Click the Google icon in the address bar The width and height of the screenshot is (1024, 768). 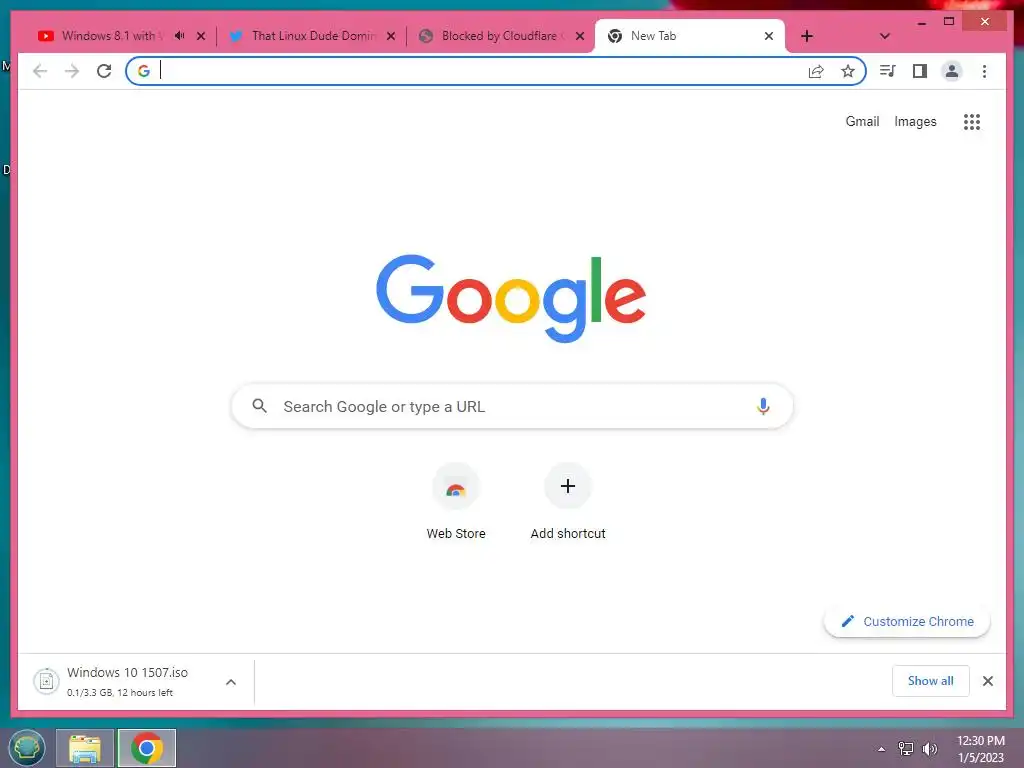pyautogui.click(x=144, y=71)
